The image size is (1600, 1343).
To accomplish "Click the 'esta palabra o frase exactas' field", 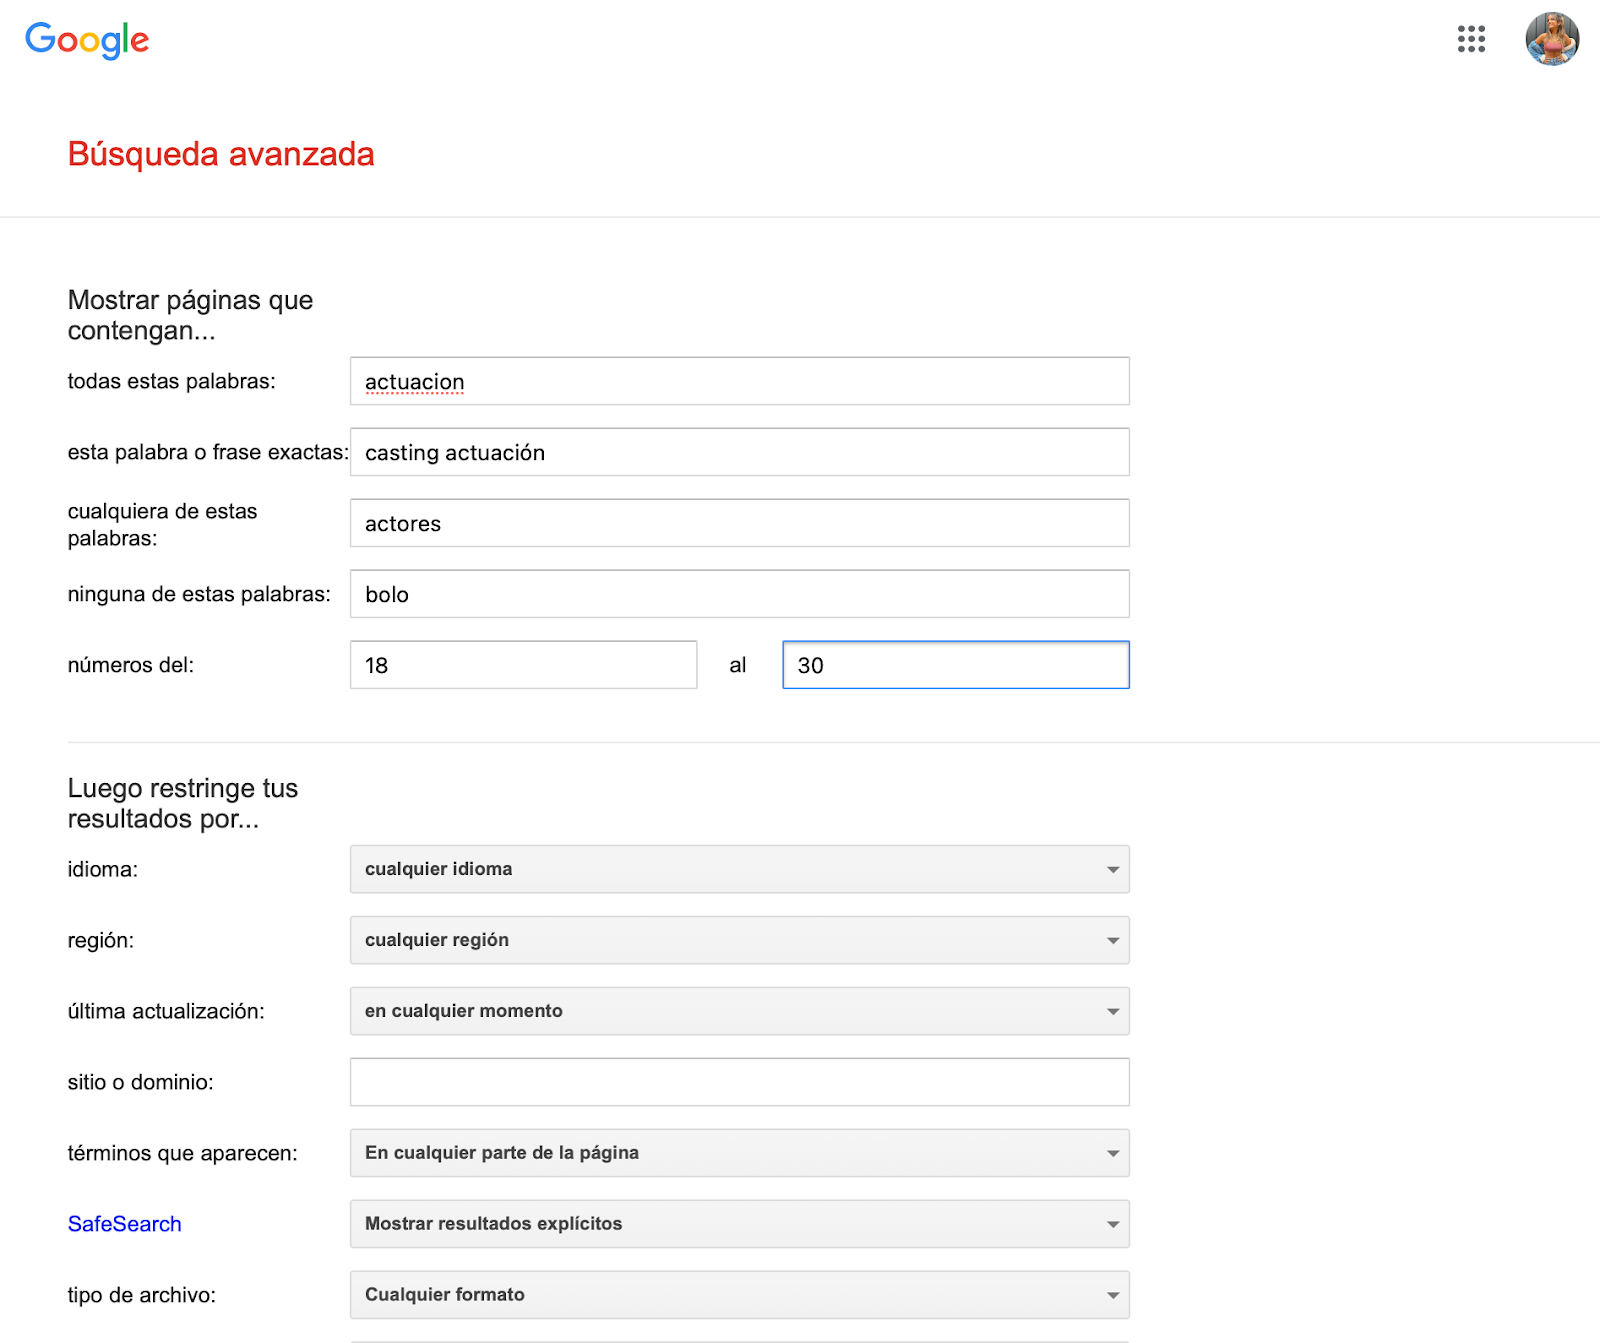I will click(x=740, y=452).
